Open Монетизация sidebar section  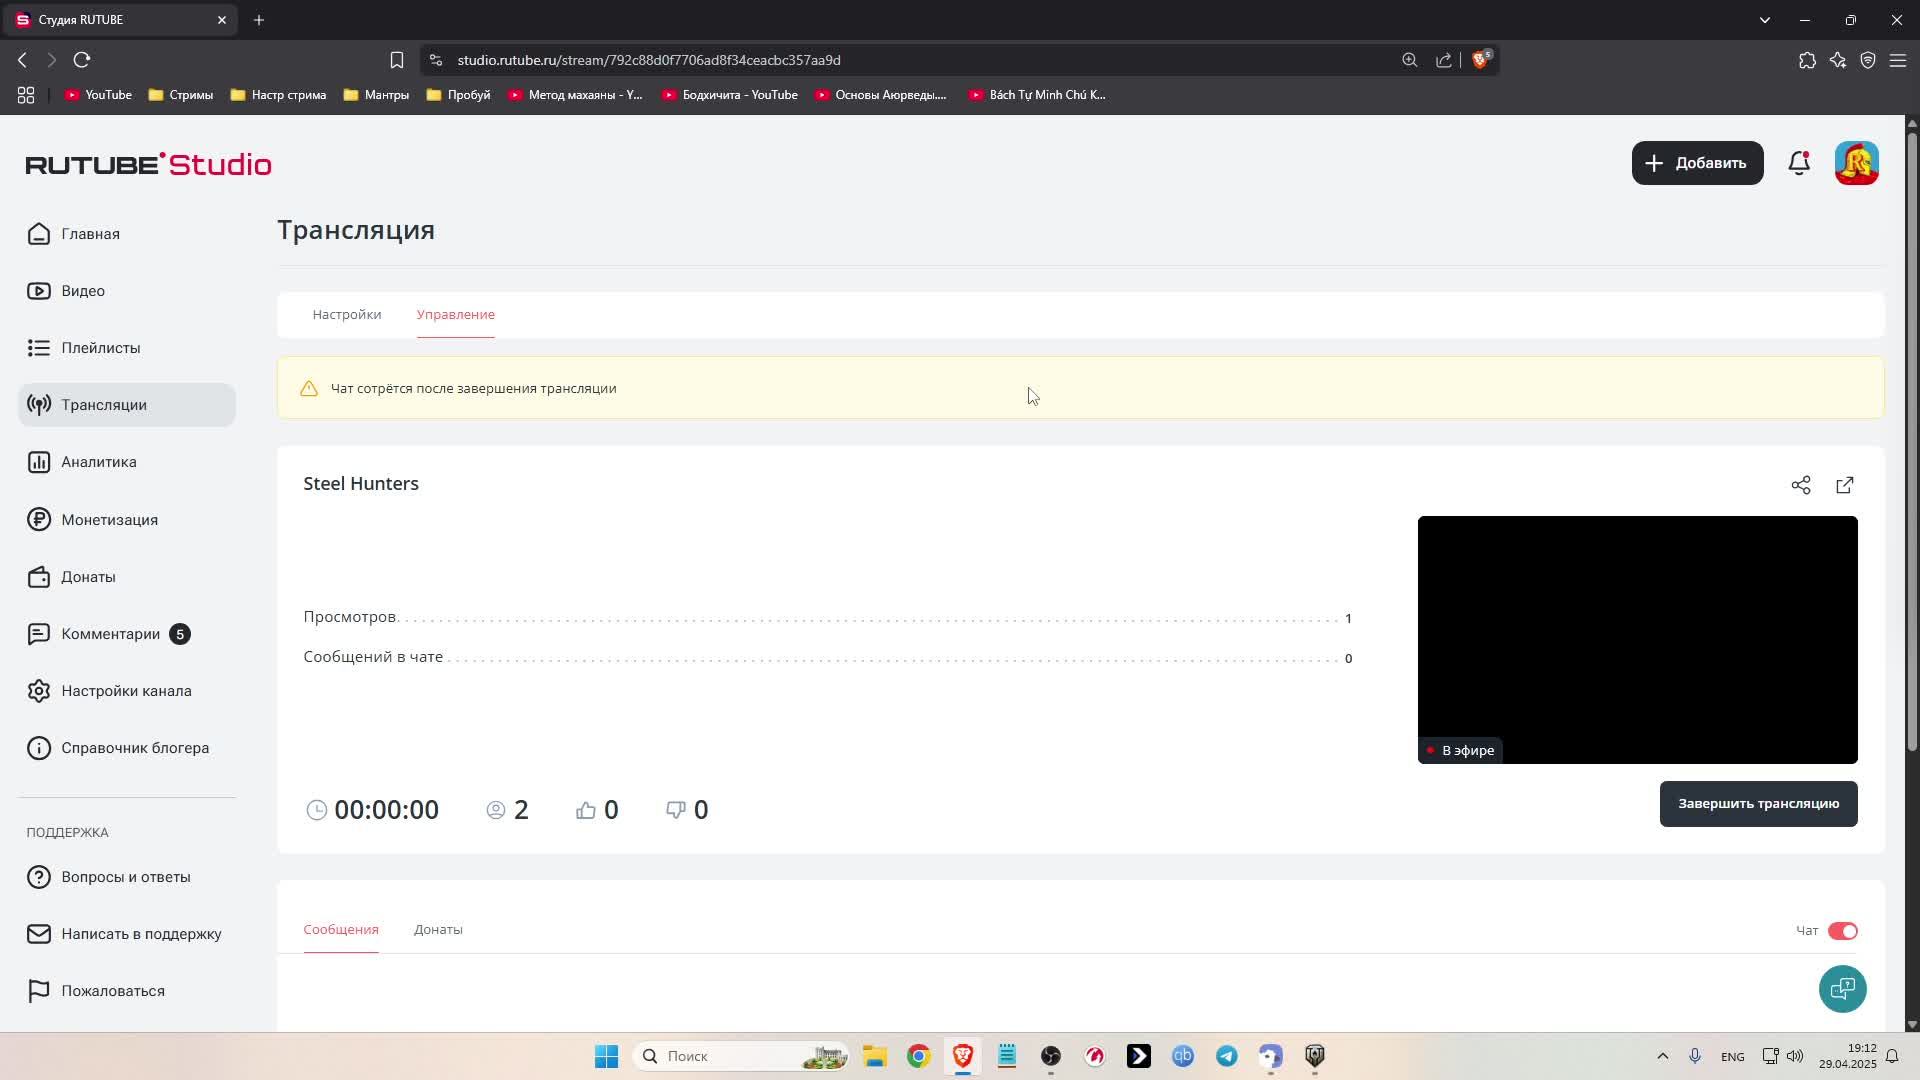(x=109, y=520)
